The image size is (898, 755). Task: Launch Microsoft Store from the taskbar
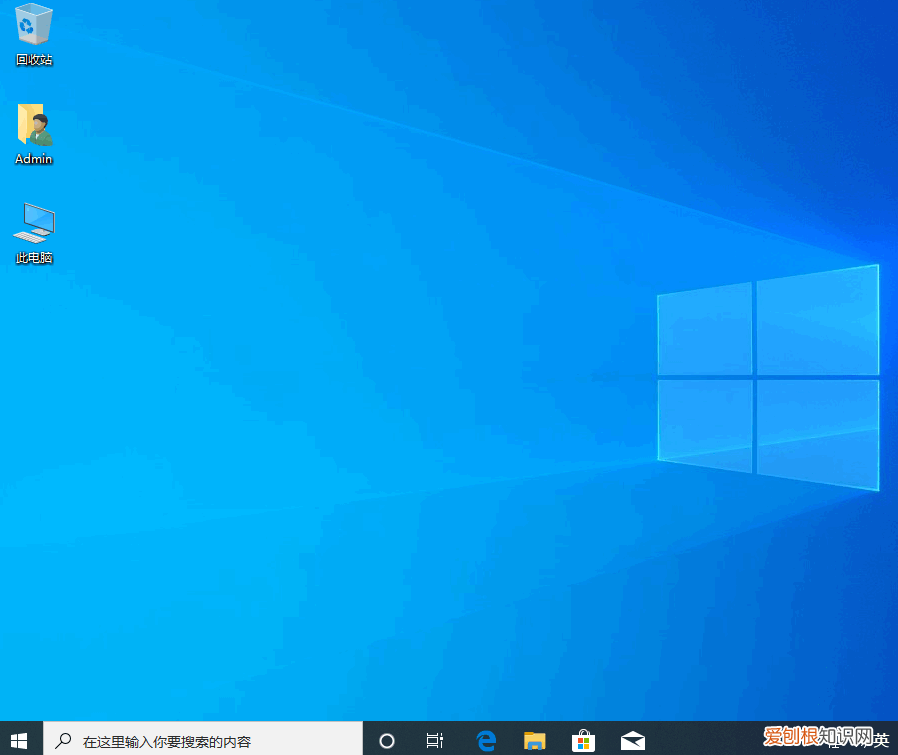(583, 741)
